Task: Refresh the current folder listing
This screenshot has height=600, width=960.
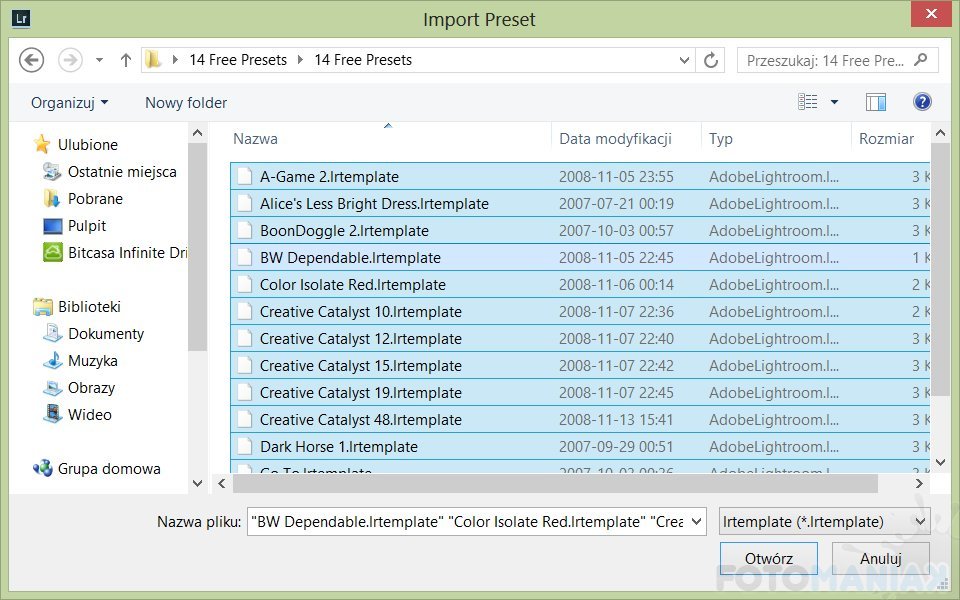Action: 711,60
